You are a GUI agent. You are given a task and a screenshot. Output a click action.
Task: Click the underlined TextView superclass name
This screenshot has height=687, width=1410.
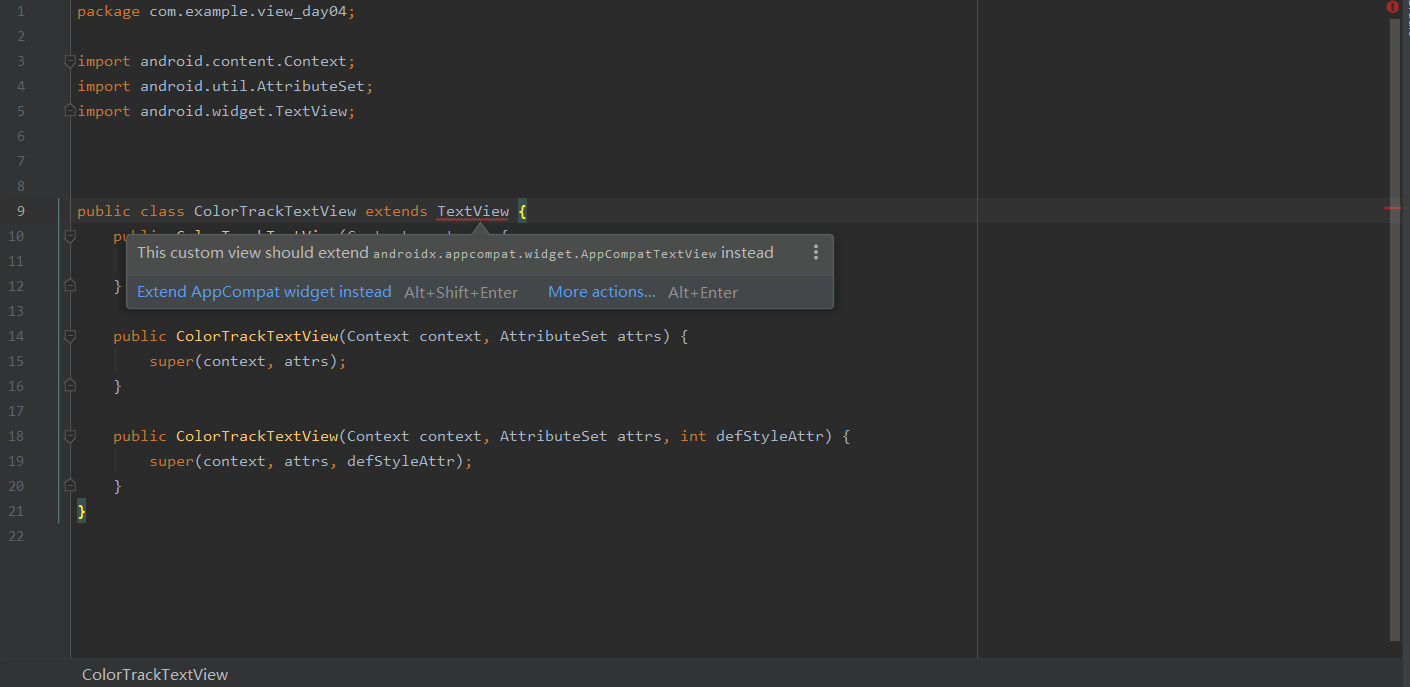(x=473, y=211)
